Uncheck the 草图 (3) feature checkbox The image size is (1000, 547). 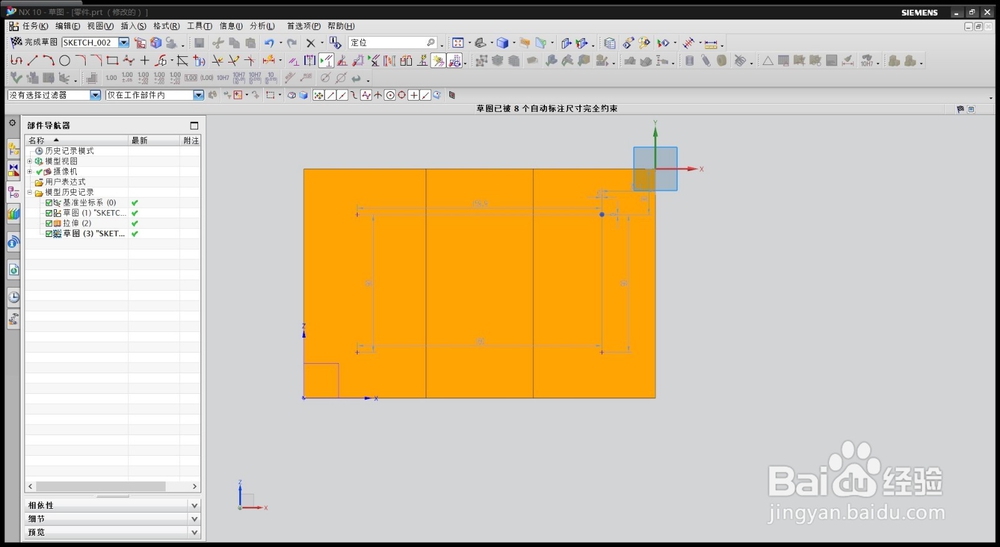48,234
